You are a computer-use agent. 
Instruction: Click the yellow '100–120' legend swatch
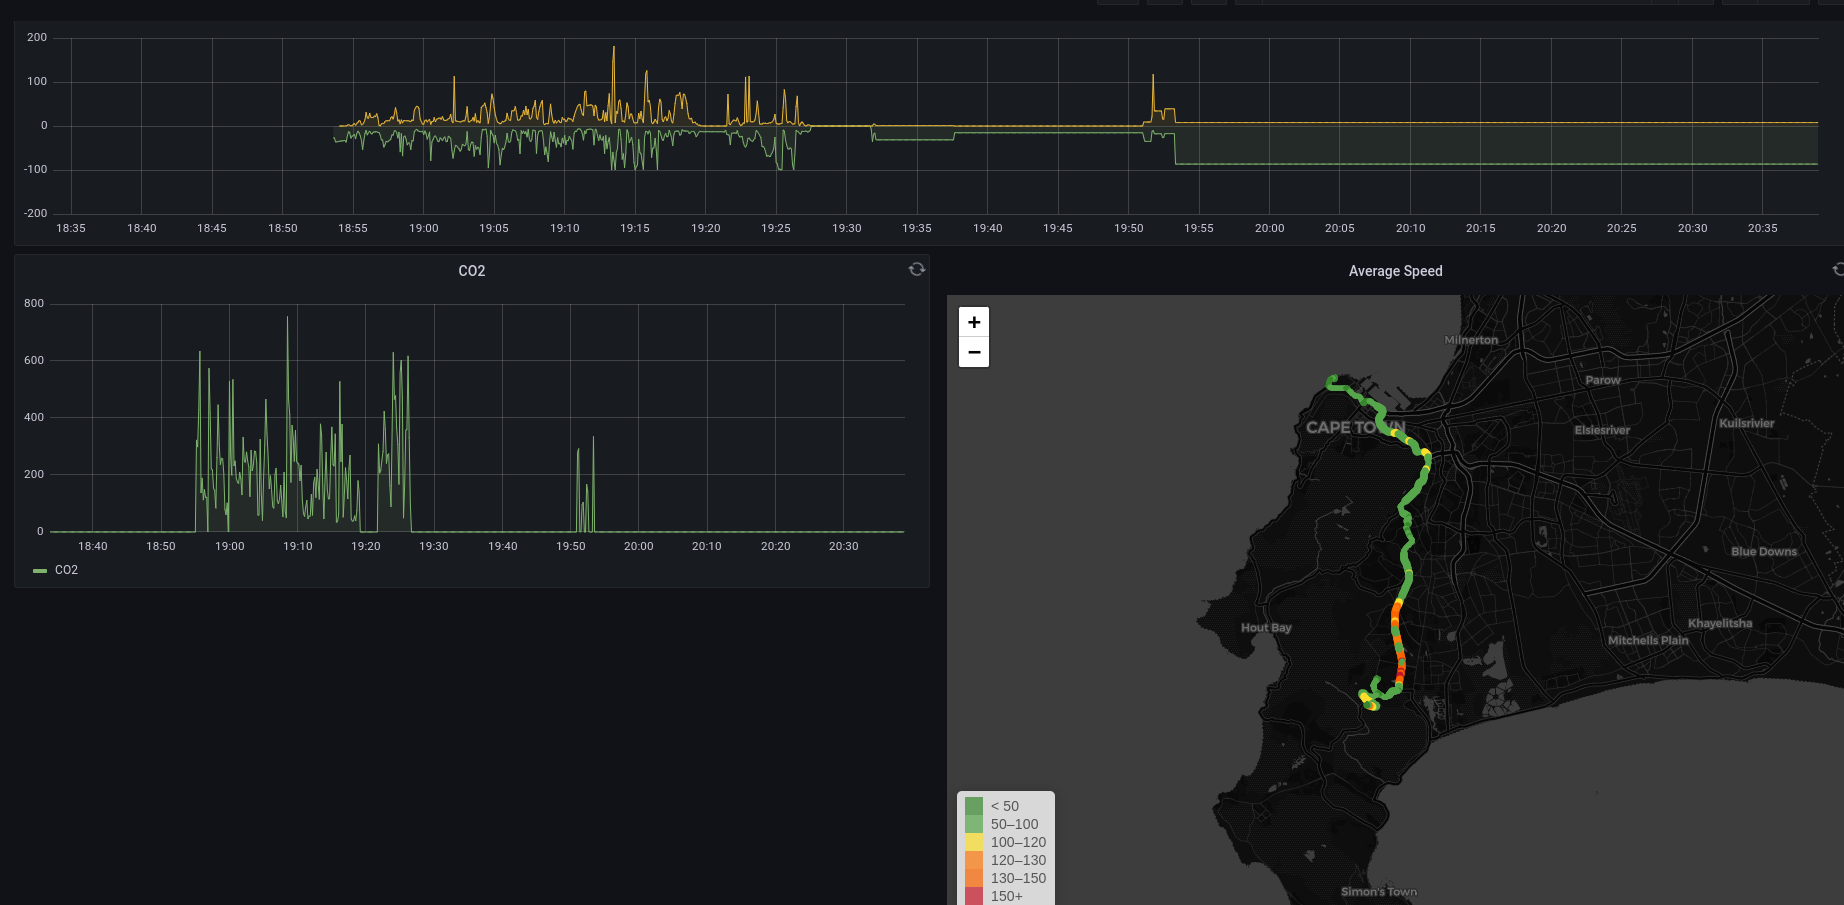(974, 842)
